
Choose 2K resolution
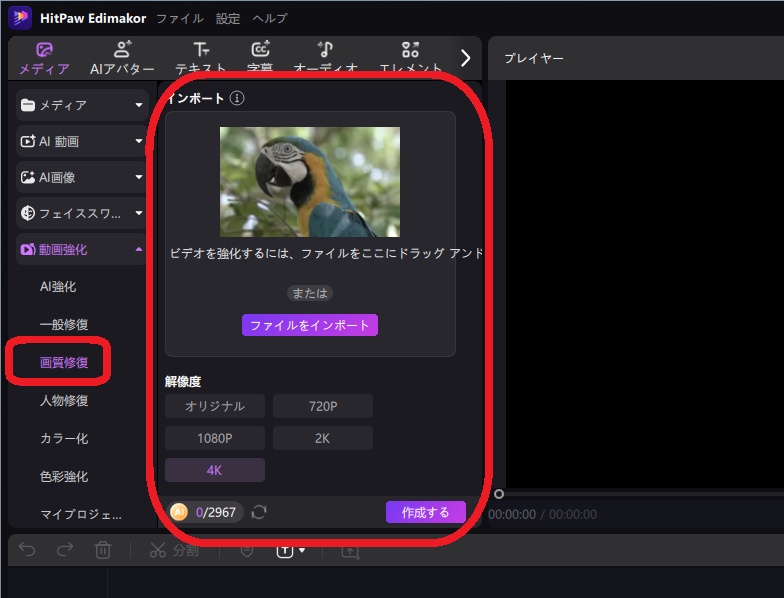pyautogui.click(x=323, y=438)
